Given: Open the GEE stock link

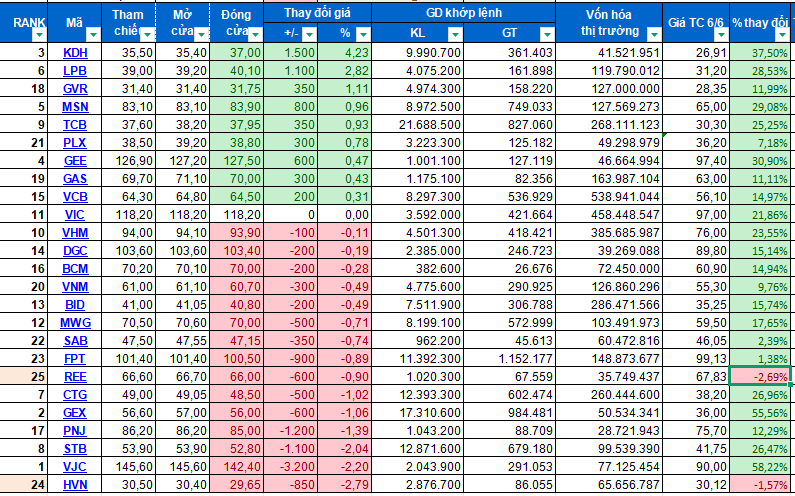Looking at the screenshot, I should tap(75, 161).
